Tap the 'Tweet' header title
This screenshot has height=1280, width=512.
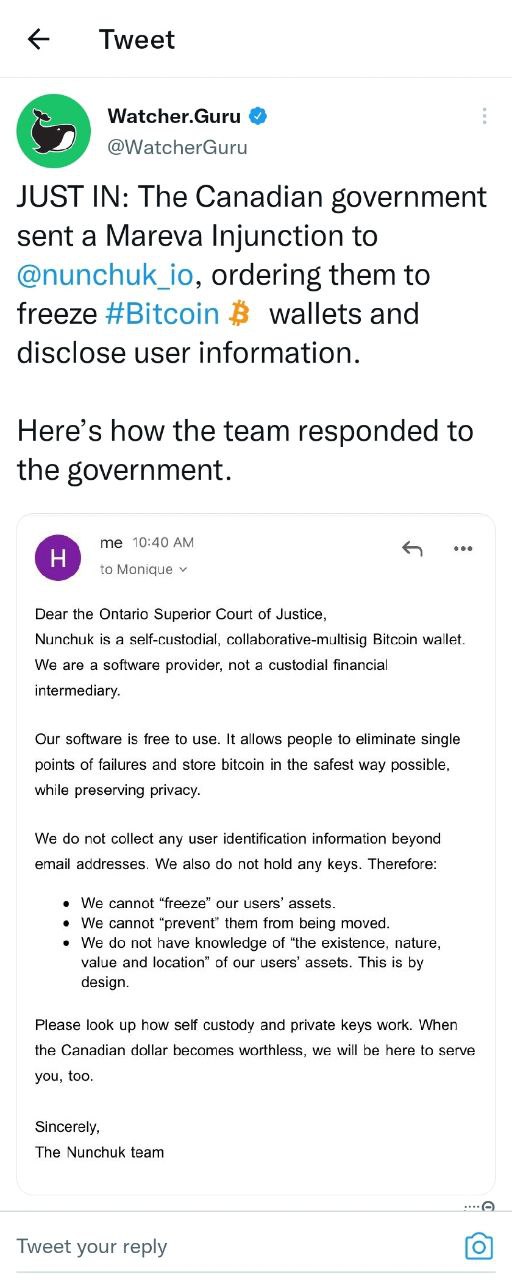coord(137,39)
